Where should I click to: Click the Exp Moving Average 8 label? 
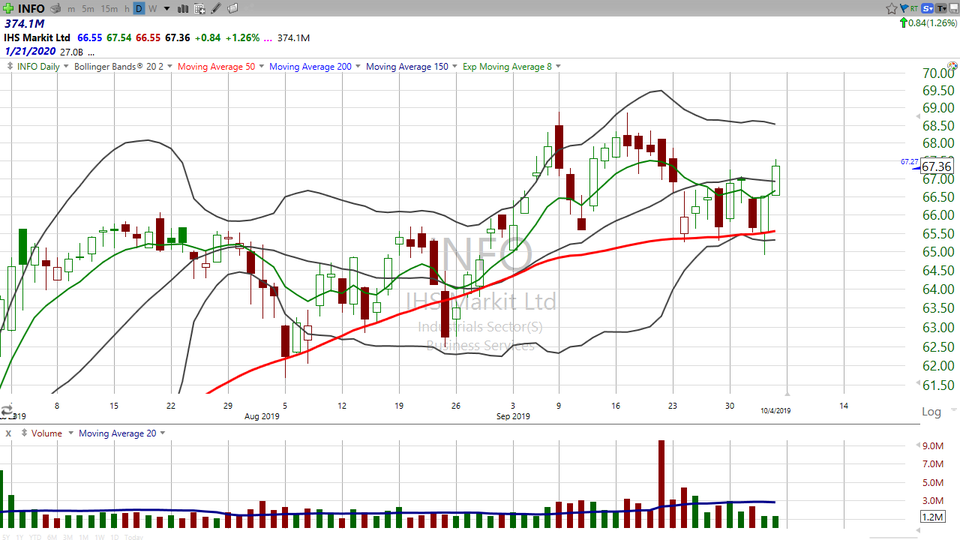click(x=507, y=67)
